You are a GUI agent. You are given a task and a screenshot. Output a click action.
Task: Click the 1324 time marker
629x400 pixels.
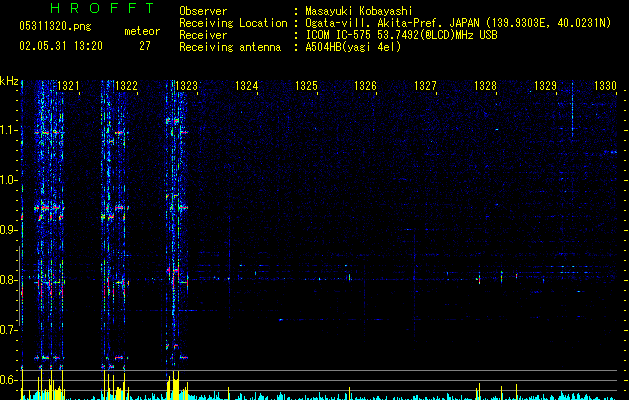point(246,86)
